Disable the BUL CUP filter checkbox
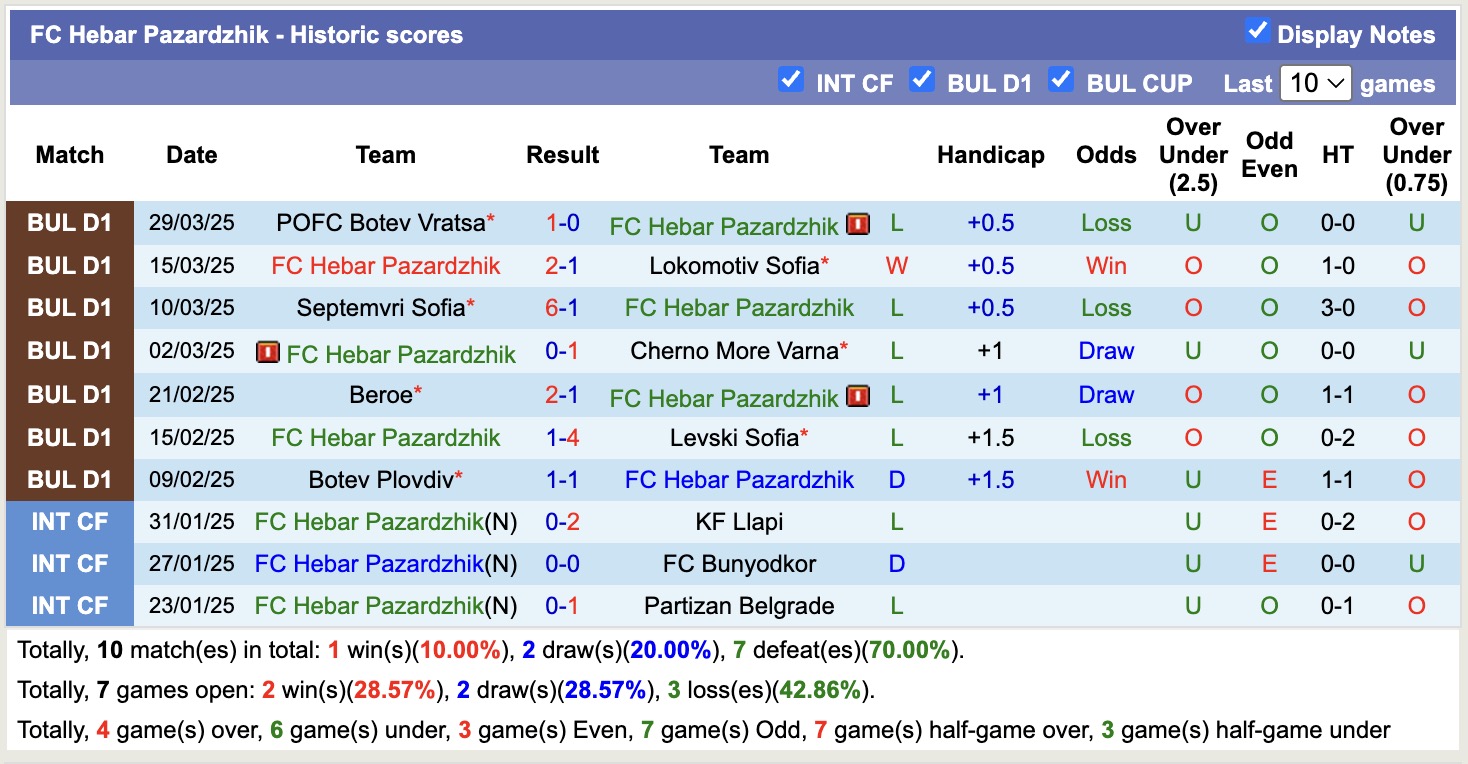 (1061, 80)
